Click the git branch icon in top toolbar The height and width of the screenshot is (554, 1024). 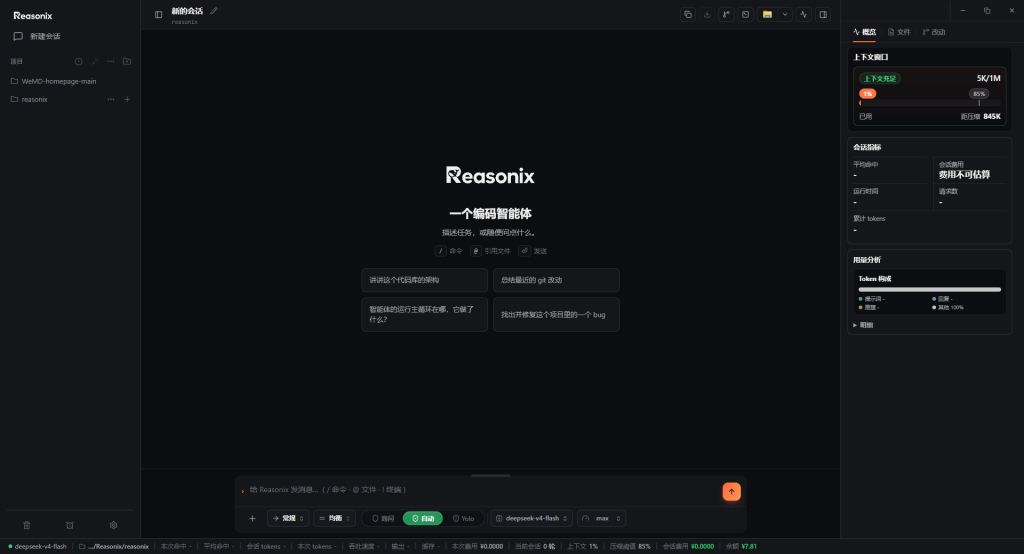pyautogui.click(x=726, y=14)
